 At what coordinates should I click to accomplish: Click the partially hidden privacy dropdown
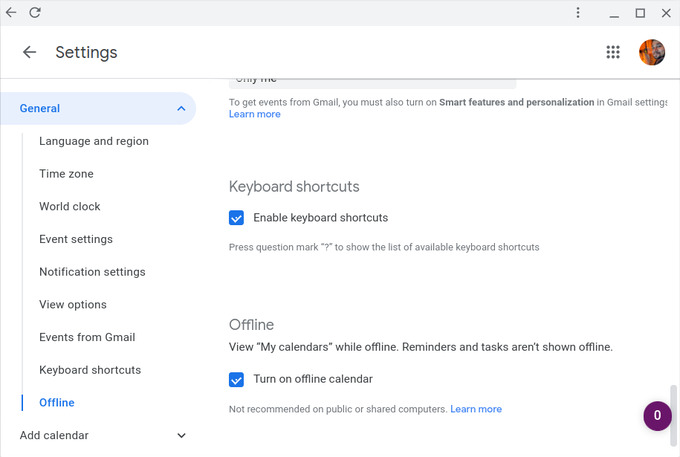pyautogui.click(x=373, y=83)
